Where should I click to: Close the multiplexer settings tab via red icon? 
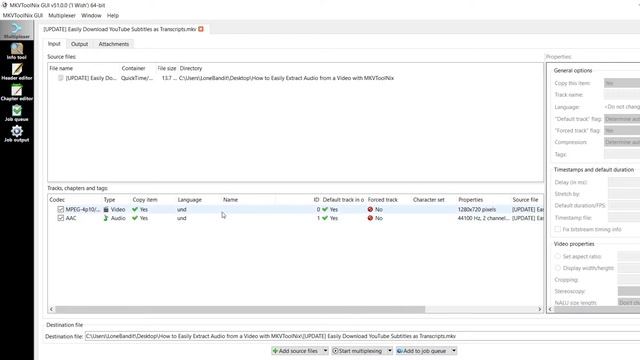point(201,29)
